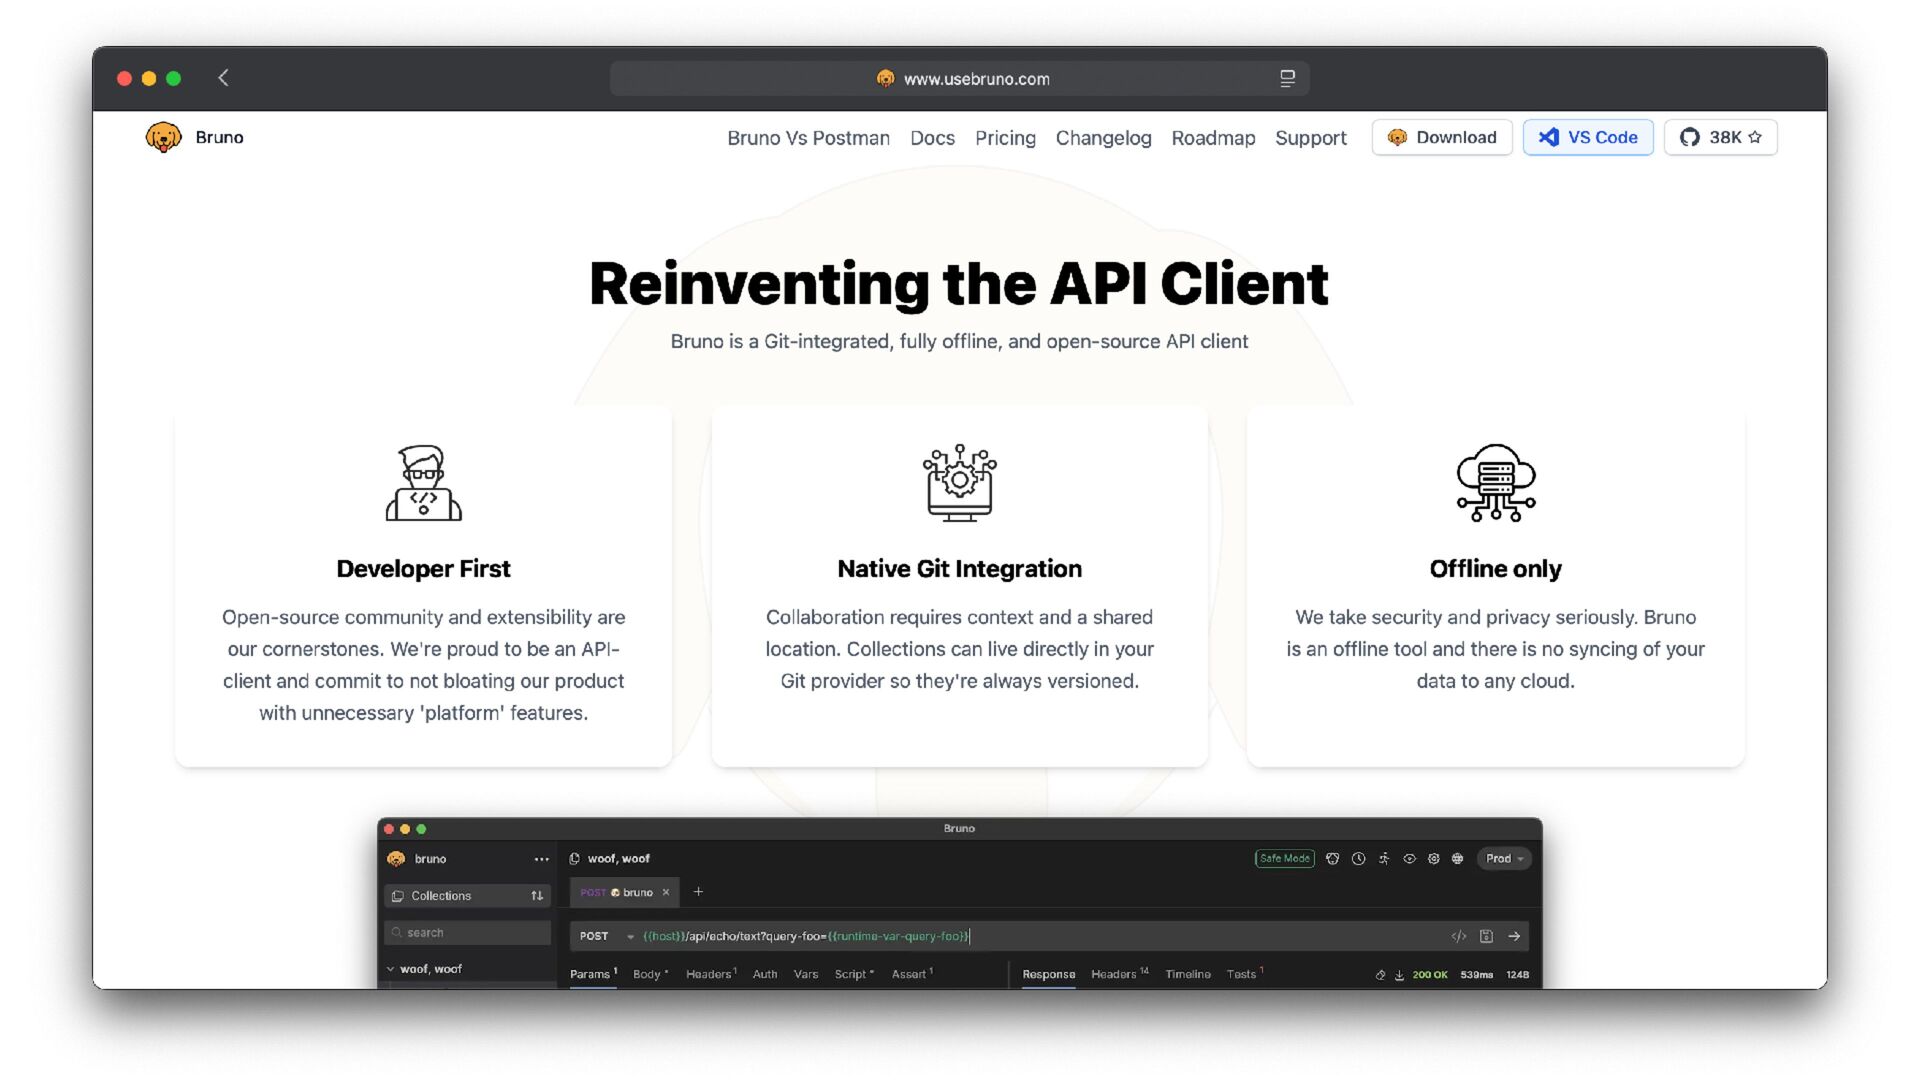This screenshot has width=1920, height=1080.
Task: Open the Prod environment dropdown
Action: point(1503,859)
